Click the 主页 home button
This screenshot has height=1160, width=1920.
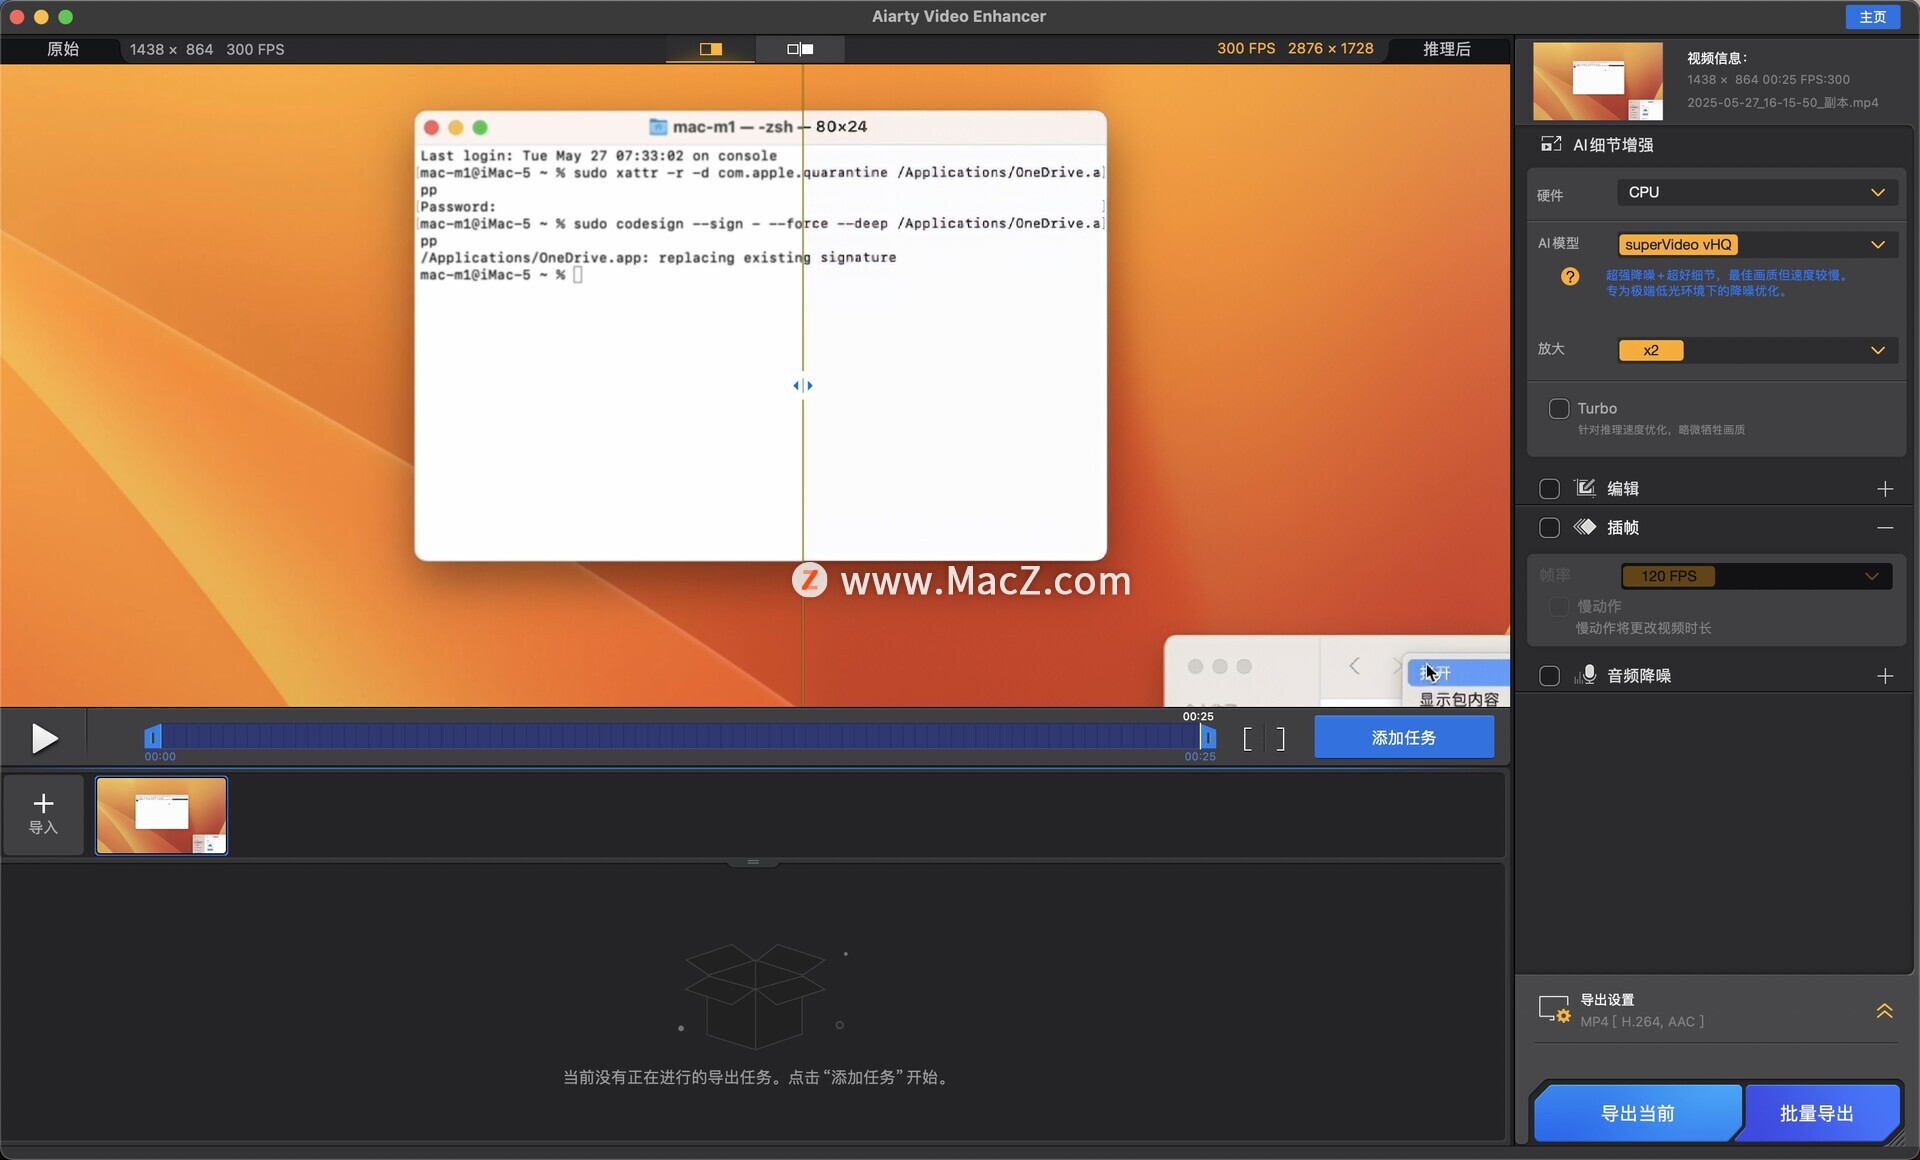[x=1872, y=17]
